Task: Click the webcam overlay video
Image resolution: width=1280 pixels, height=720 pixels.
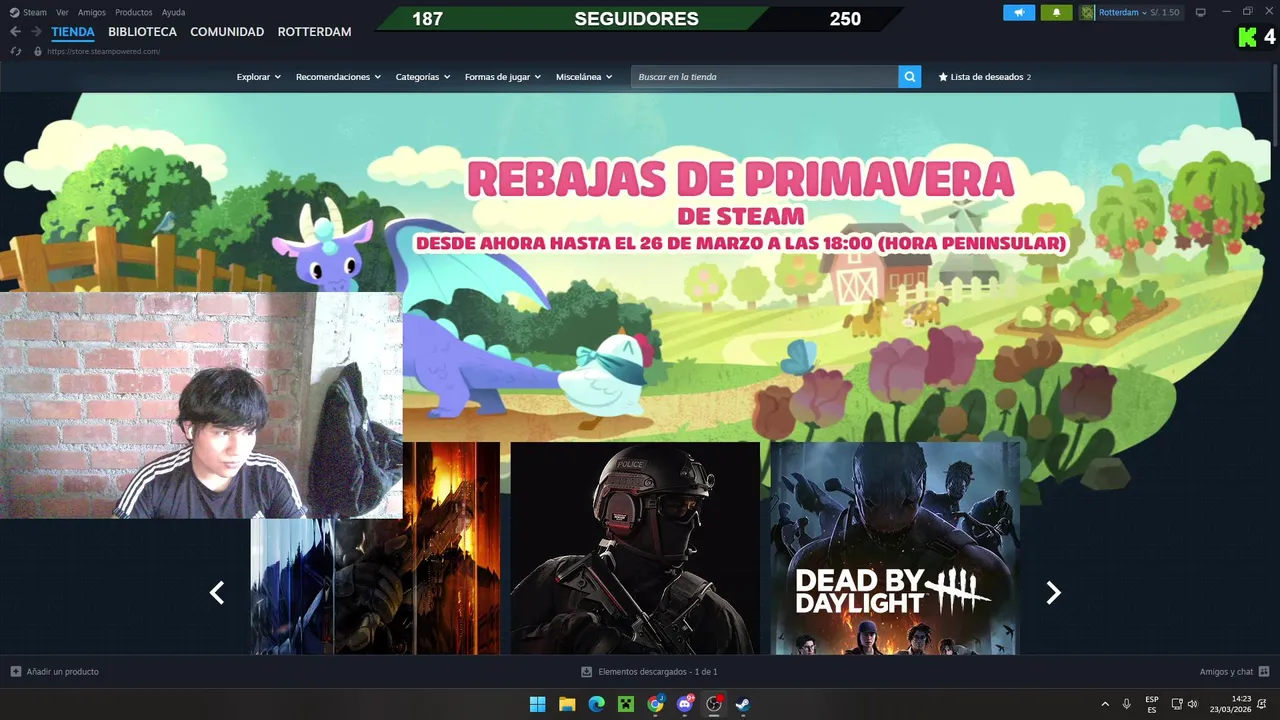Action: (201, 405)
